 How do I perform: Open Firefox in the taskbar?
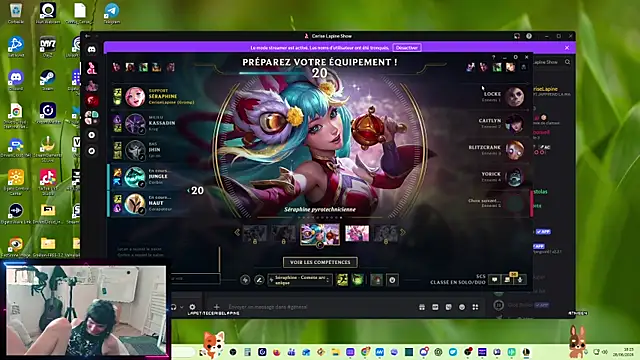coord(276,352)
